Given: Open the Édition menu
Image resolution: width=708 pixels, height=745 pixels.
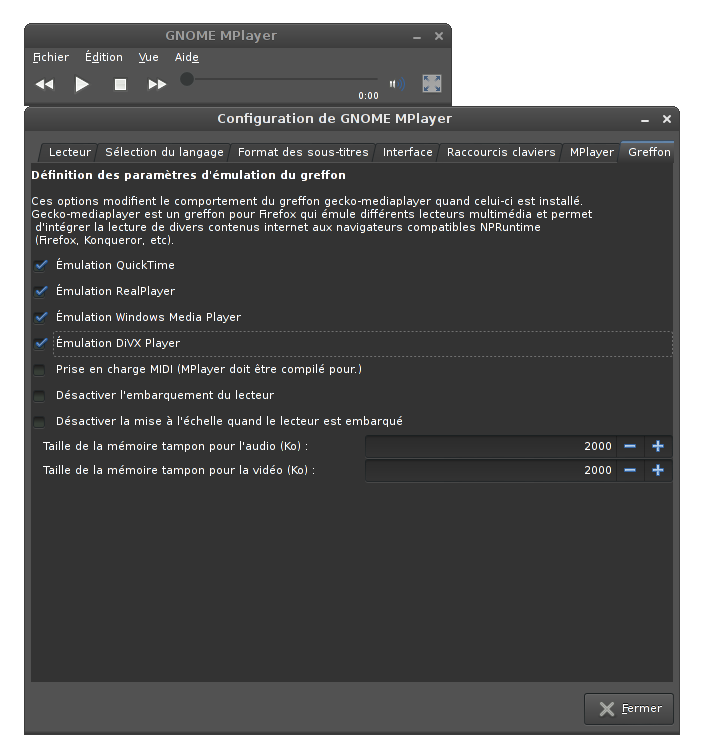Looking at the screenshot, I should coord(104,57).
